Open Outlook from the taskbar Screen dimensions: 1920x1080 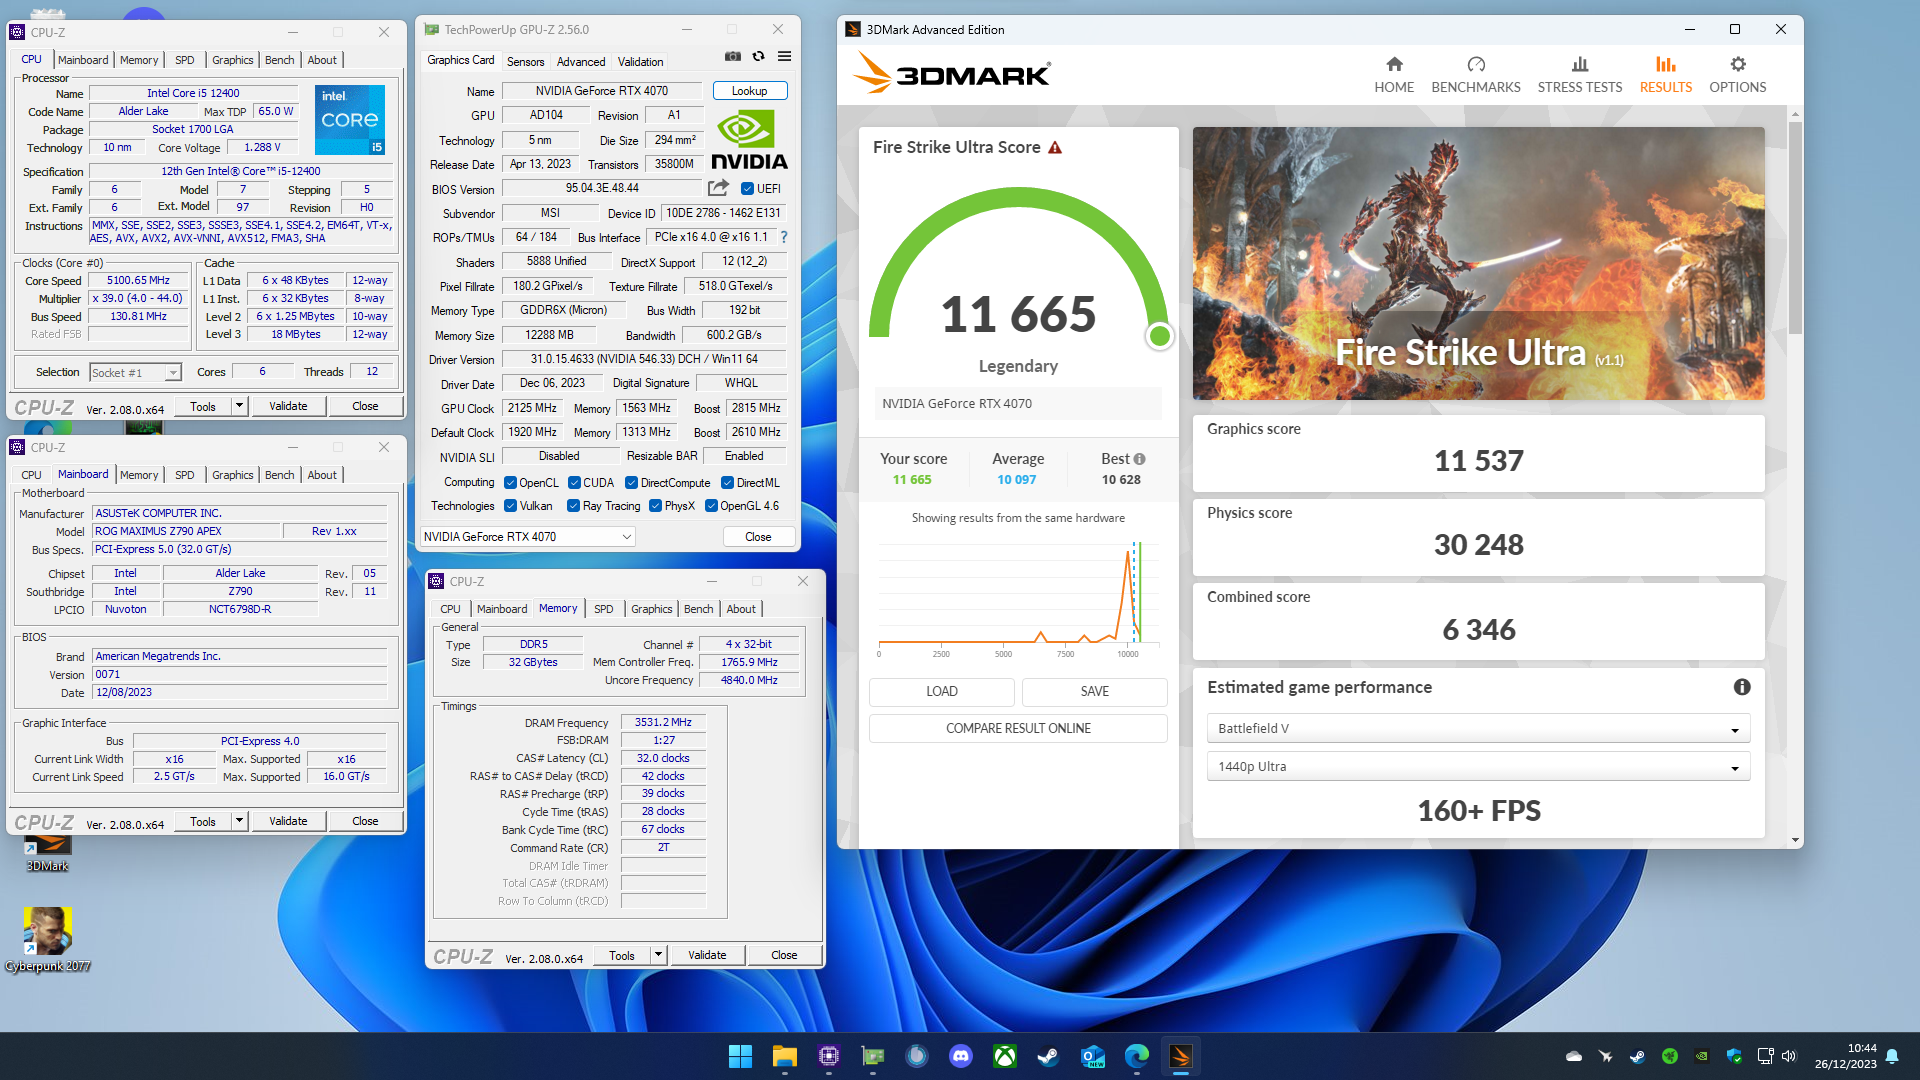click(x=1093, y=1056)
